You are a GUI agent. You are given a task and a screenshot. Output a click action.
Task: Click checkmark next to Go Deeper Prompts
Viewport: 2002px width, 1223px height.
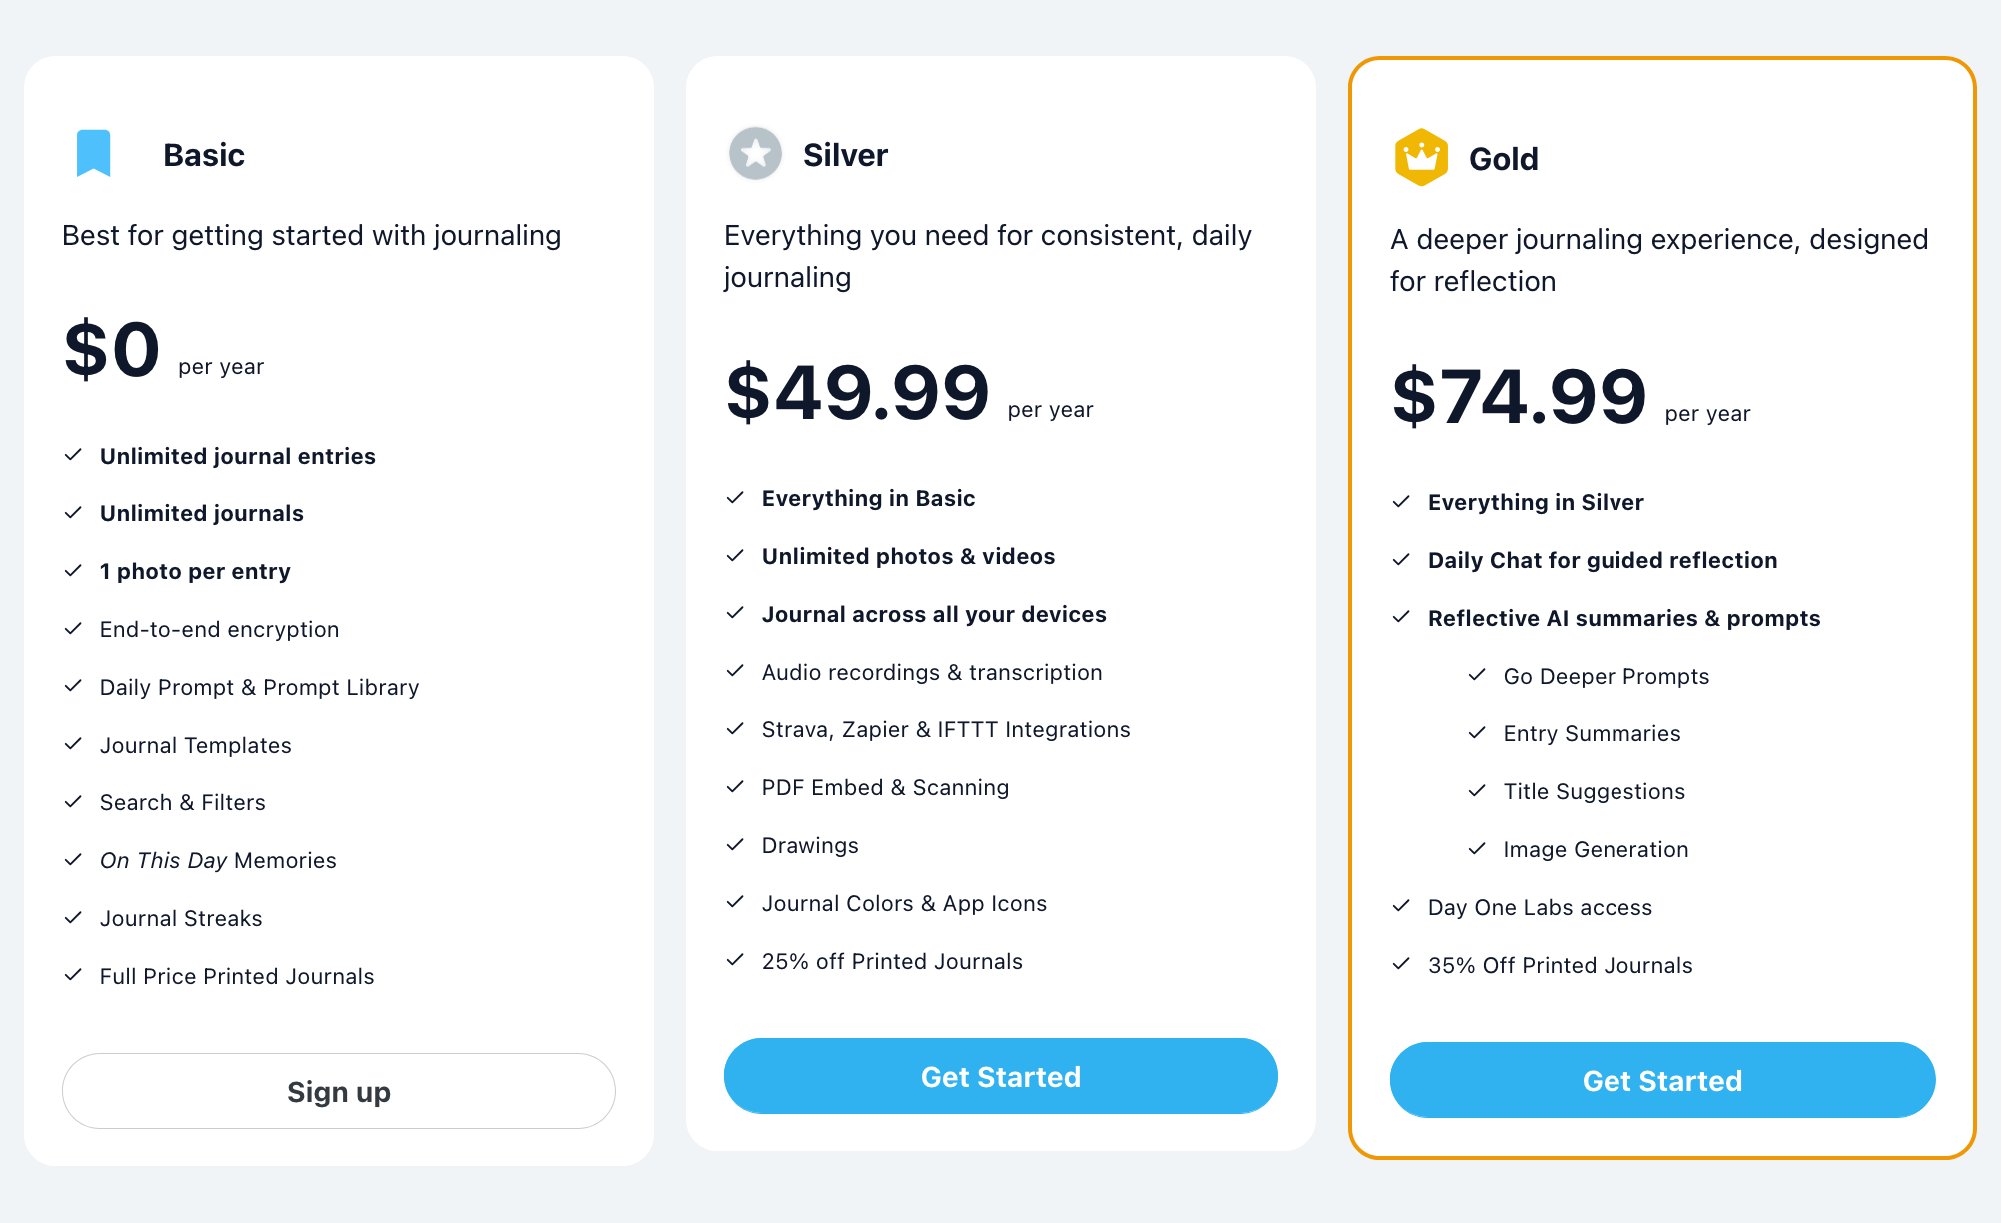tap(1477, 676)
